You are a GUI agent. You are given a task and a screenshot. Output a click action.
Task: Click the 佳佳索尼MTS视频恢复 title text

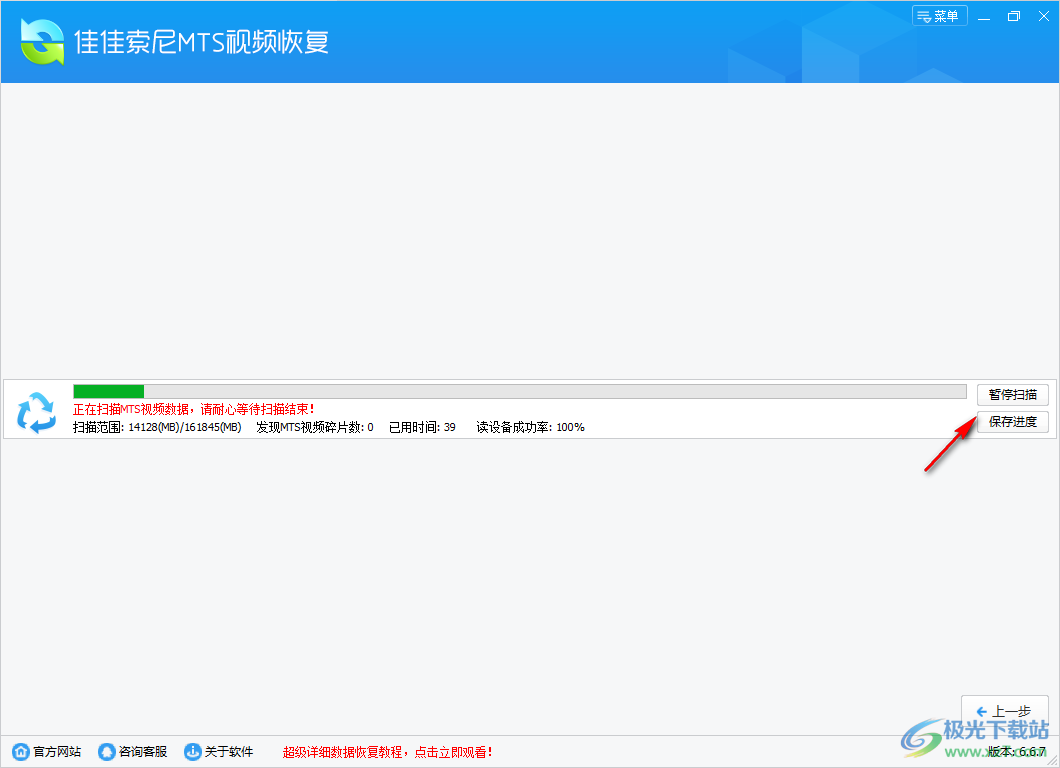[201, 42]
